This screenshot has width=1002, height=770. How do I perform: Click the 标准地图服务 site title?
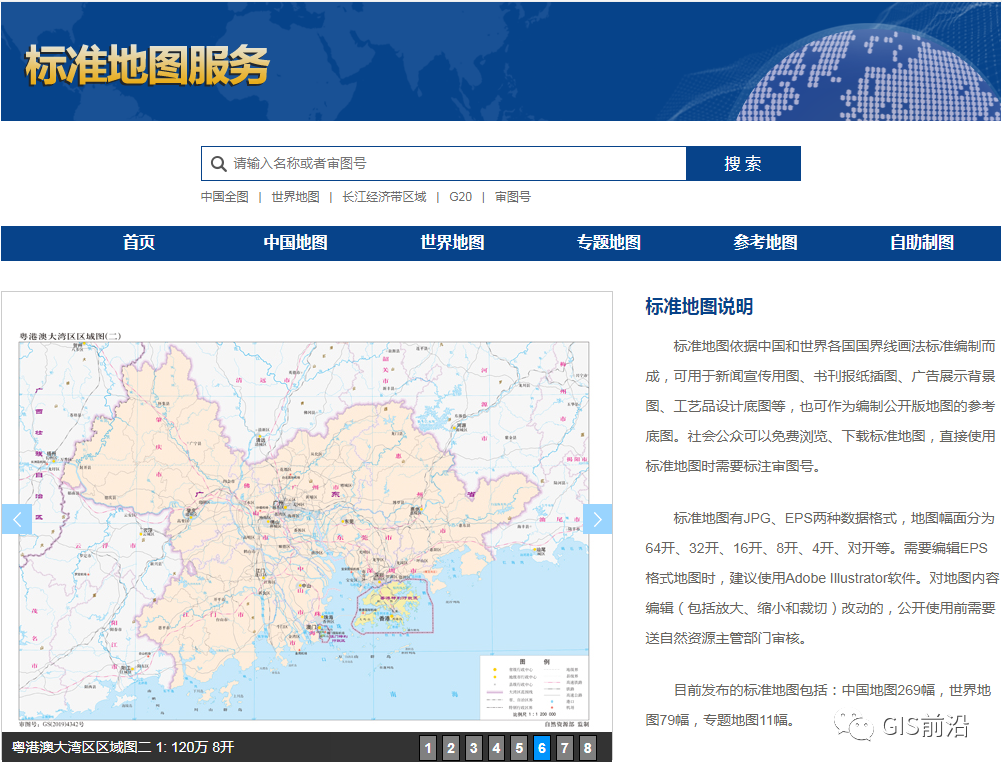tap(147, 65)
